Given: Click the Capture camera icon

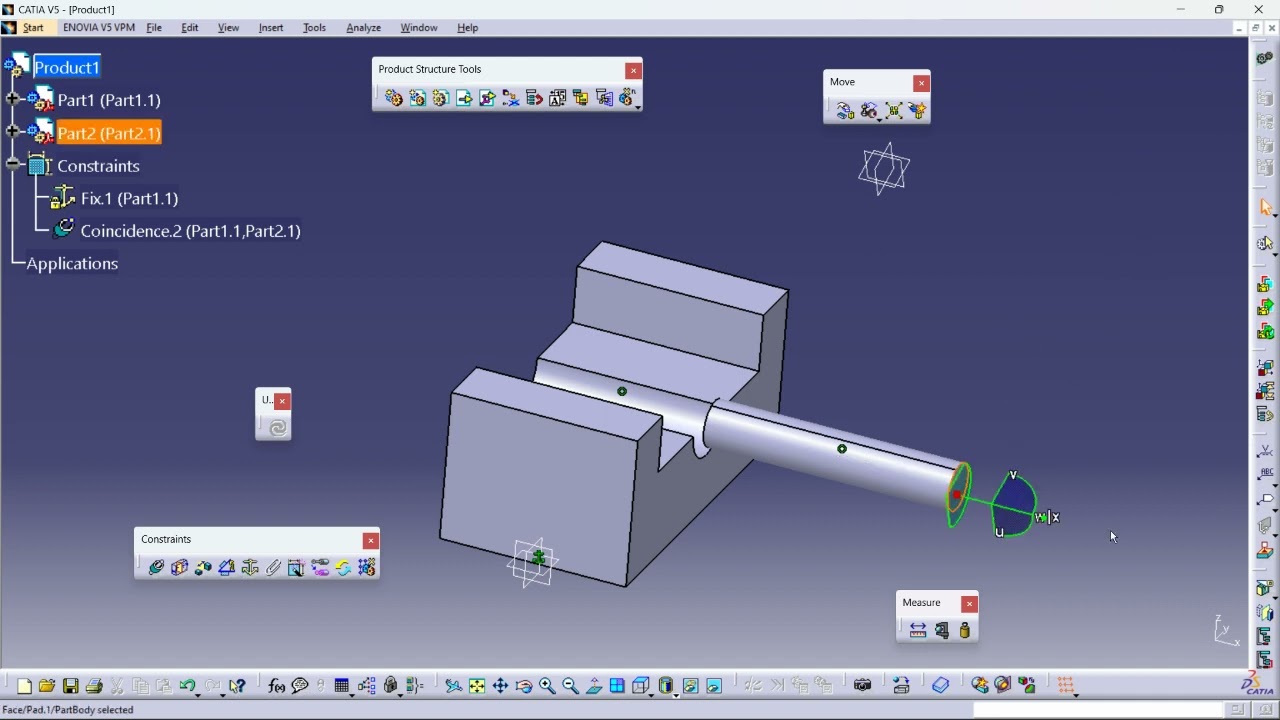Looking at the screenshot, I should click(x=863, y=686).
